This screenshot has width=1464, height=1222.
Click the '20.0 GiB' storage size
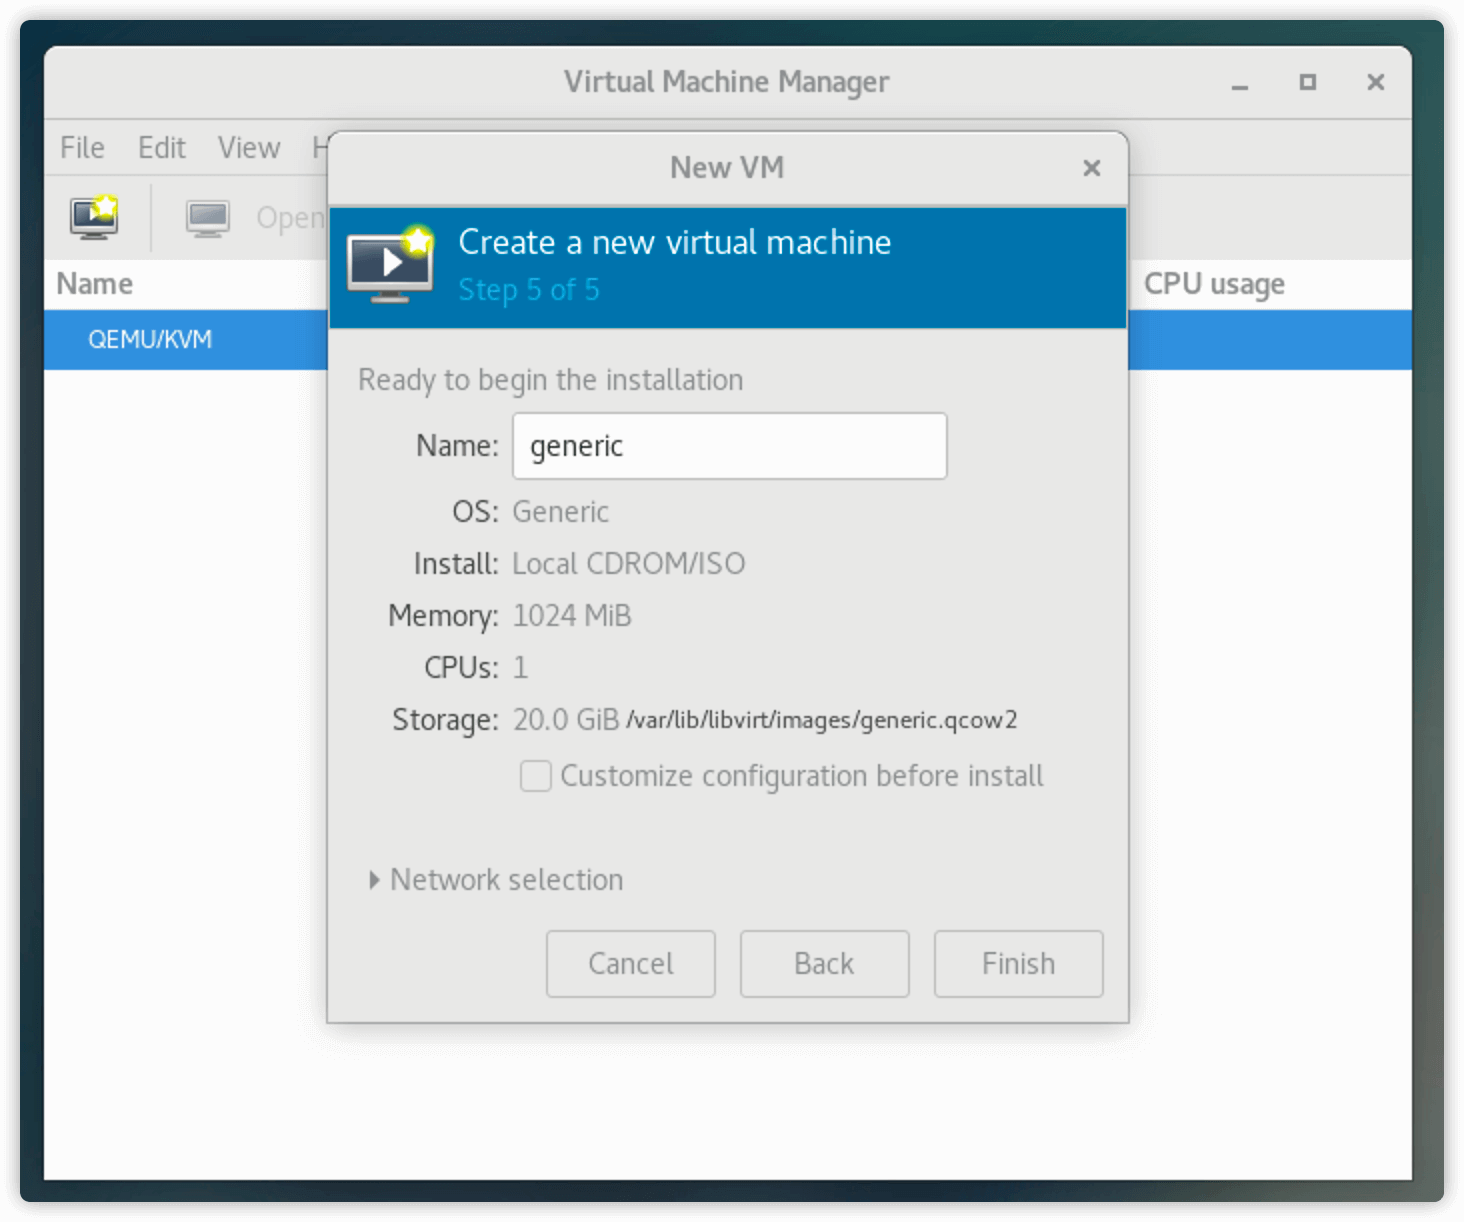566,720
